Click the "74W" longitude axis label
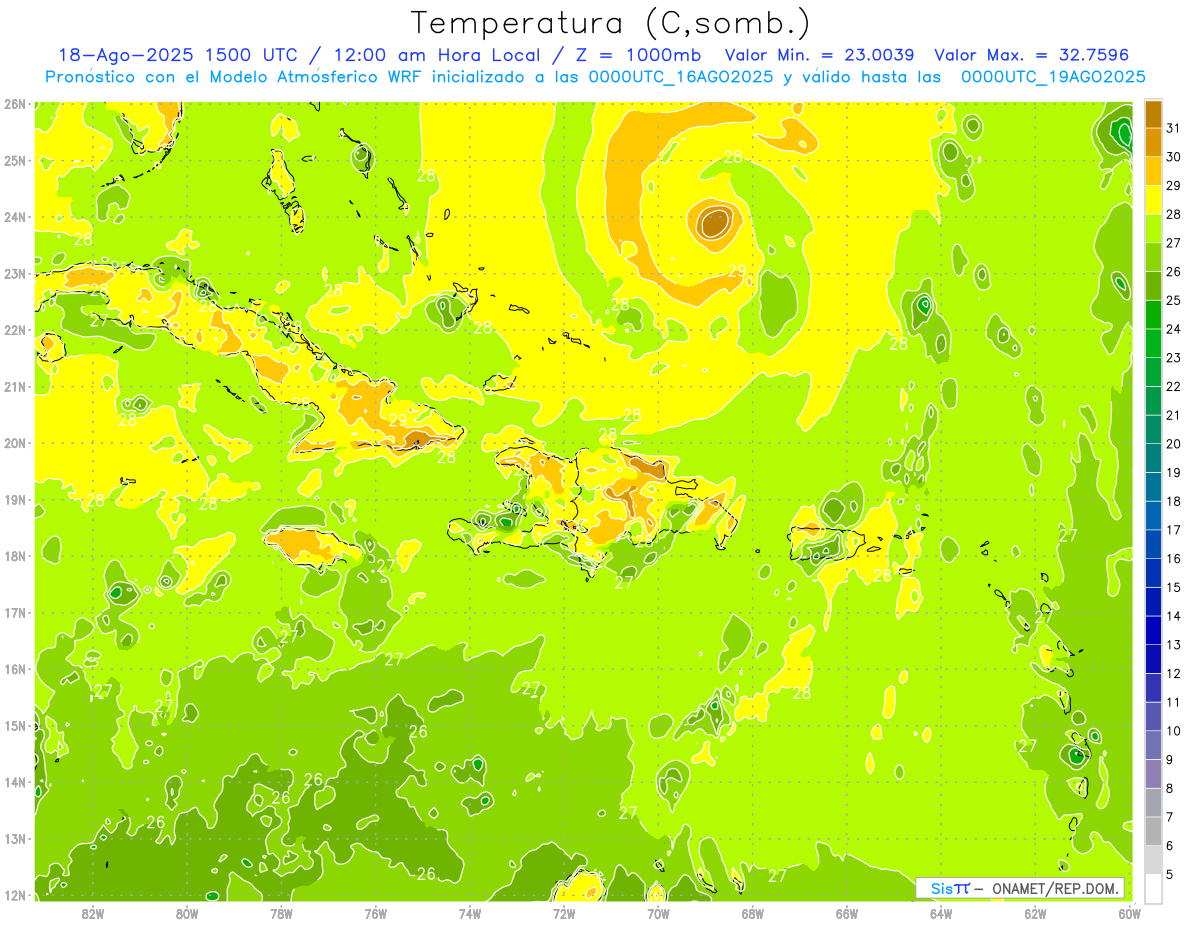This screenshot has width=1200, height=927. 470,913
